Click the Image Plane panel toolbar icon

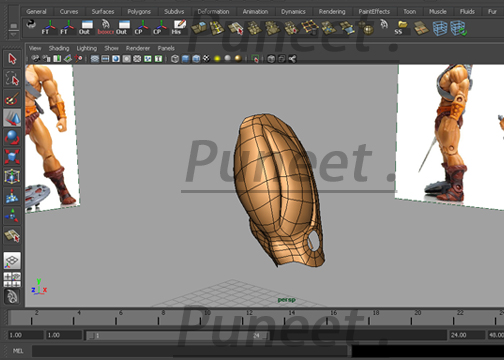68,59
